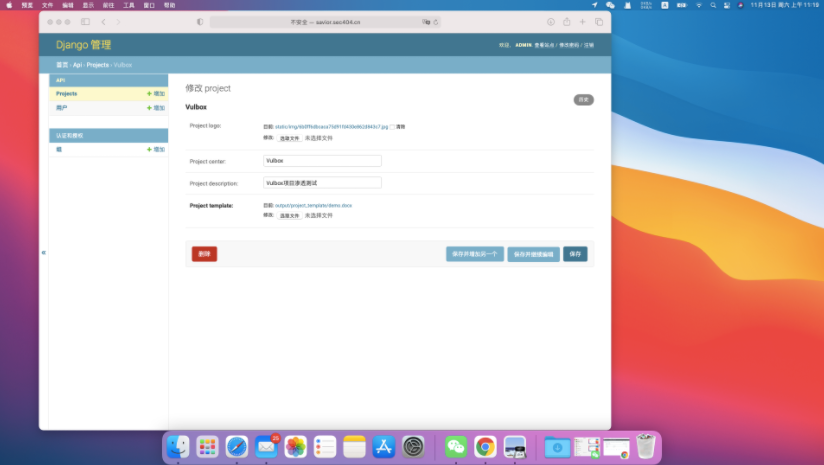This screenshot has width=824, height=465.
Task: Add a new Project via green plus
Action: [156, 94]
